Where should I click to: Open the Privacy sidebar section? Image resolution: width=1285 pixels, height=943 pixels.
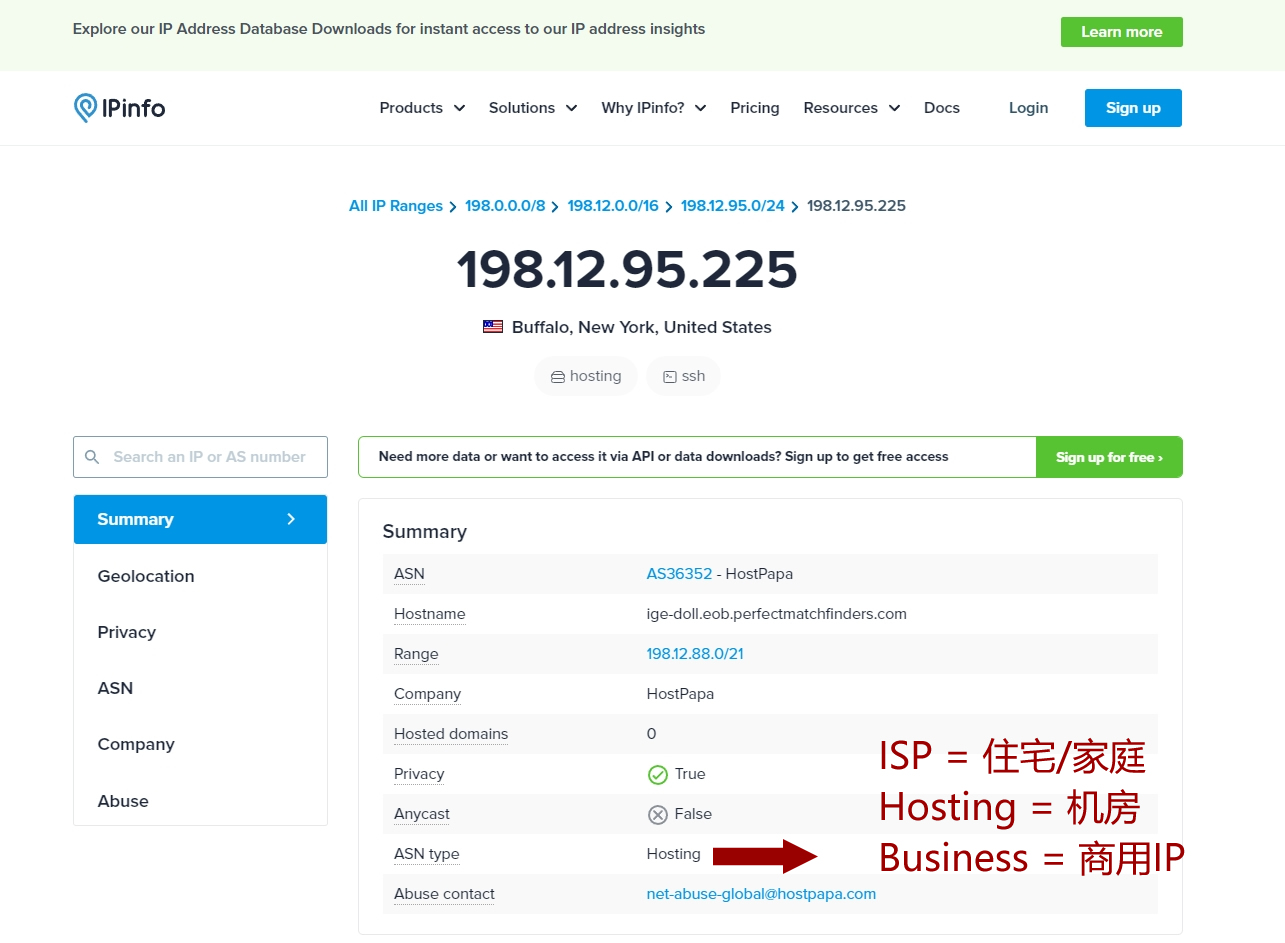(x=127, y=632)
